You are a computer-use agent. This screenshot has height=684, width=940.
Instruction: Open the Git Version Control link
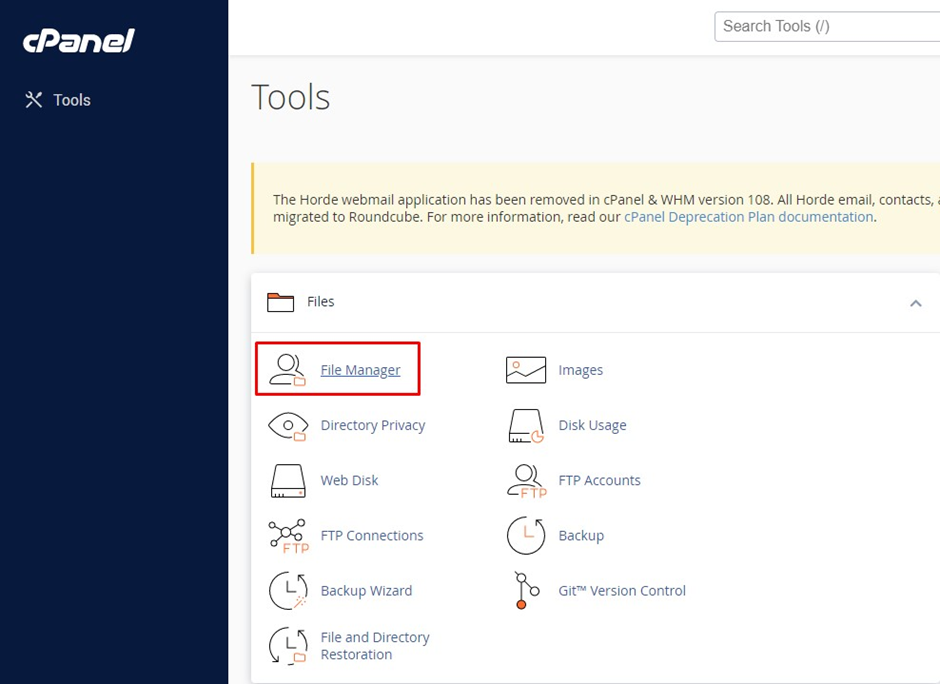click(622, 590)
